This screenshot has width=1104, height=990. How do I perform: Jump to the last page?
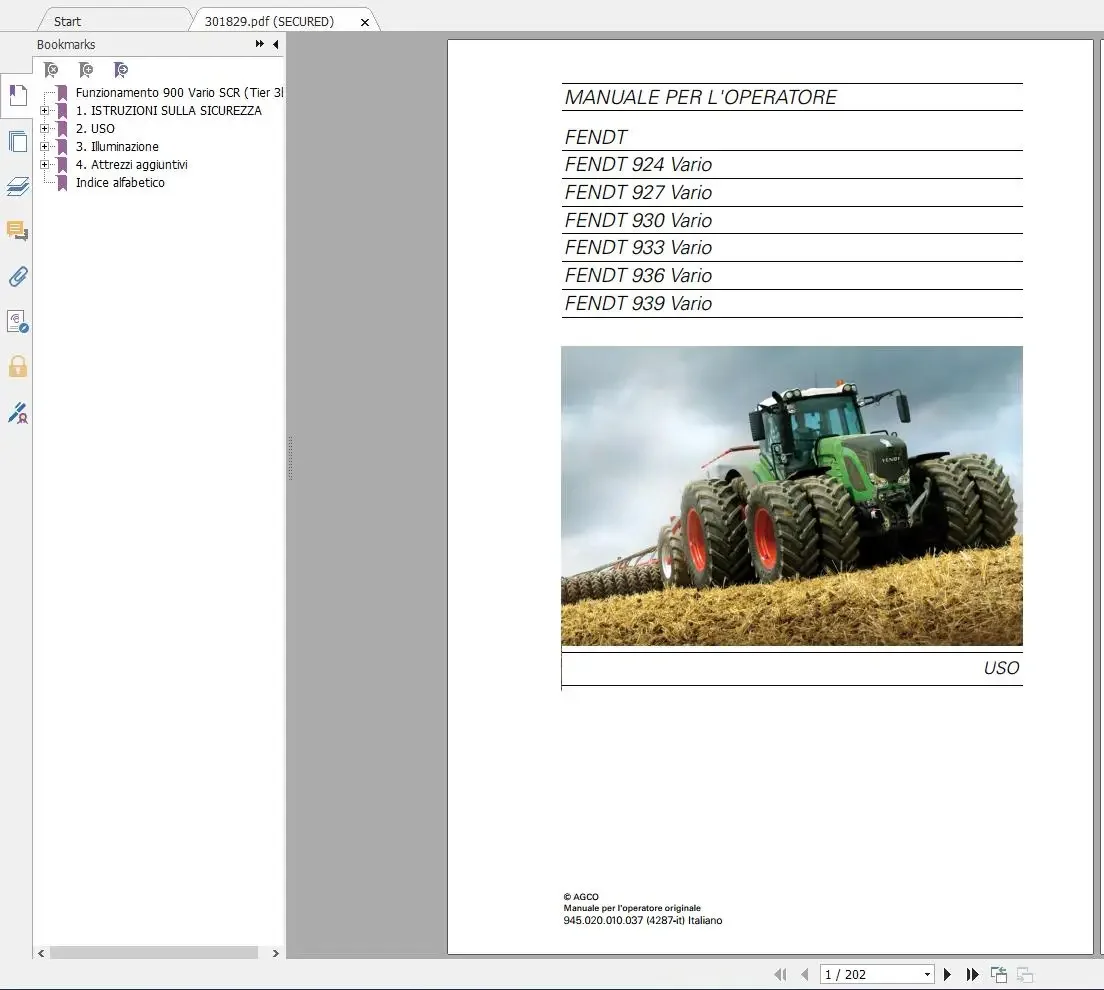[972, 975]
